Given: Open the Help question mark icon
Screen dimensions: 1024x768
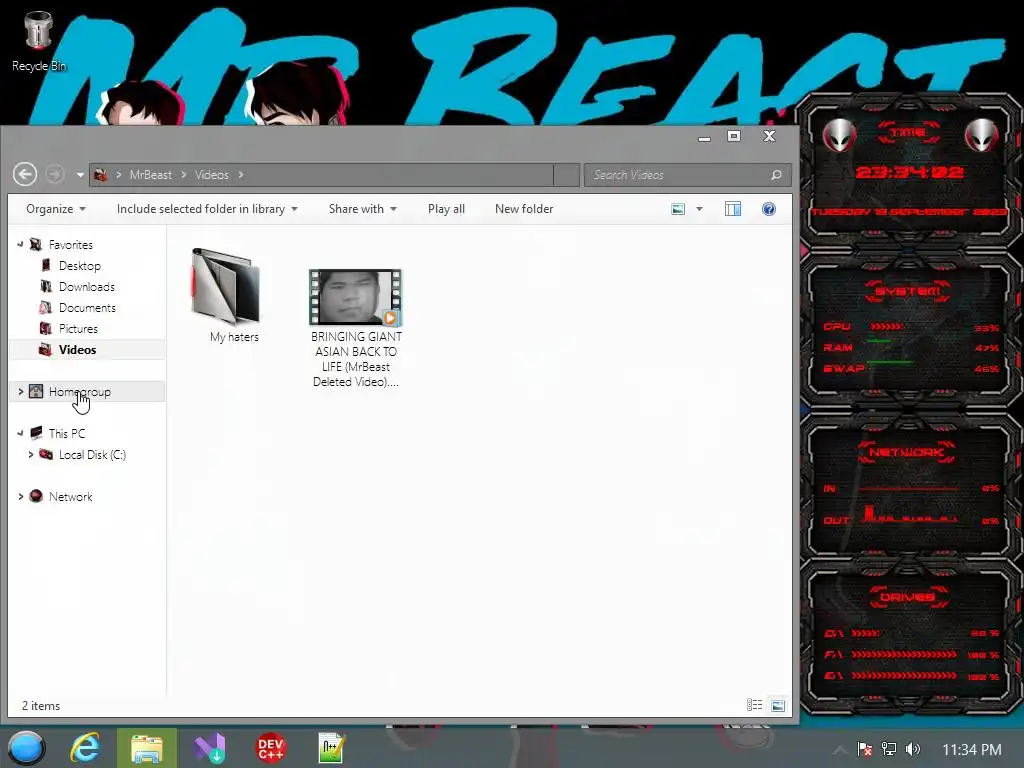Looking at the screenshot, I should [769, 209].
